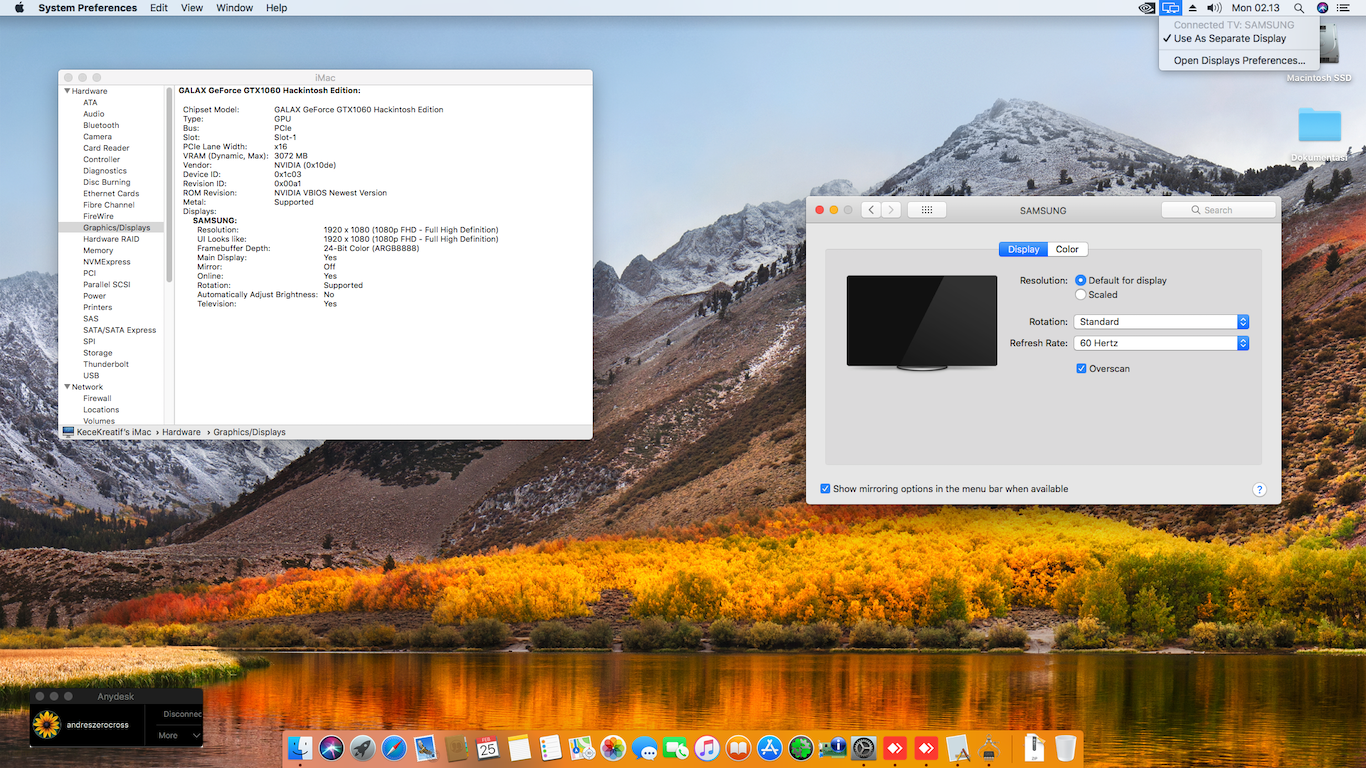
Task: Open the Edit menu
Action: tap(159, 8)
